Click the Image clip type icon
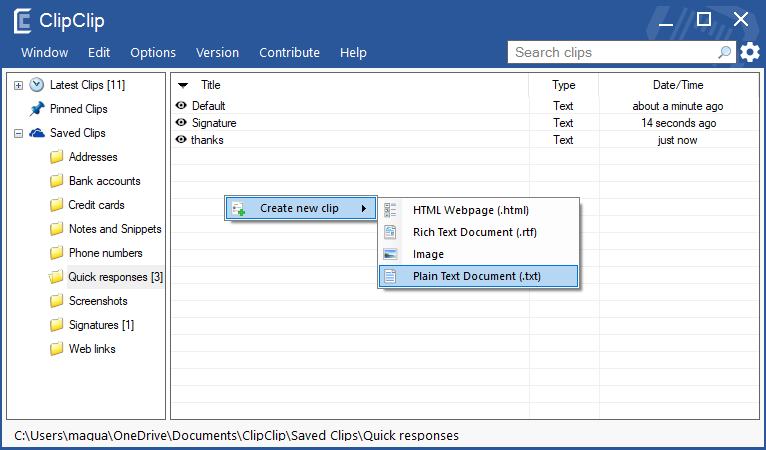Image resolution: width=766 pixels, height=450 pixels. (391, 254)
